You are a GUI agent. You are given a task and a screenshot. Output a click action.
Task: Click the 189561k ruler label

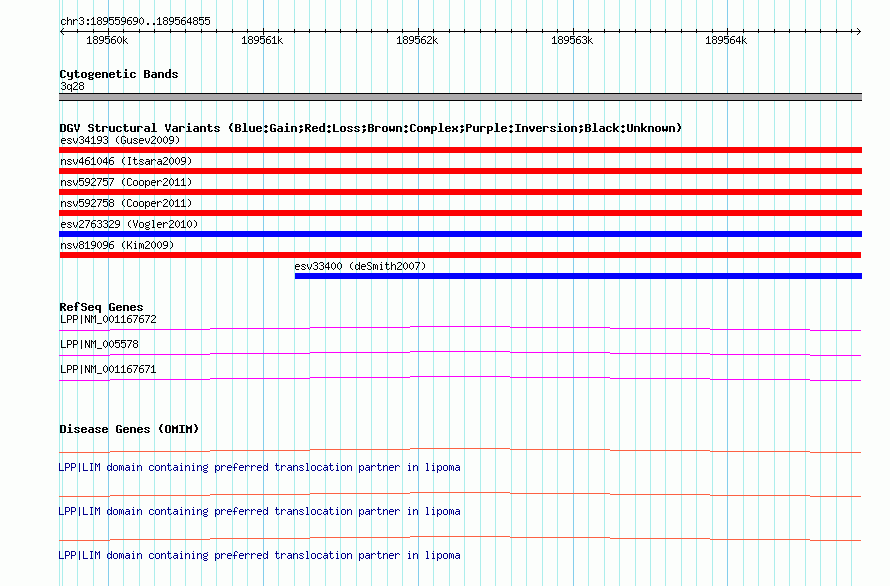[x=262, y=40]
